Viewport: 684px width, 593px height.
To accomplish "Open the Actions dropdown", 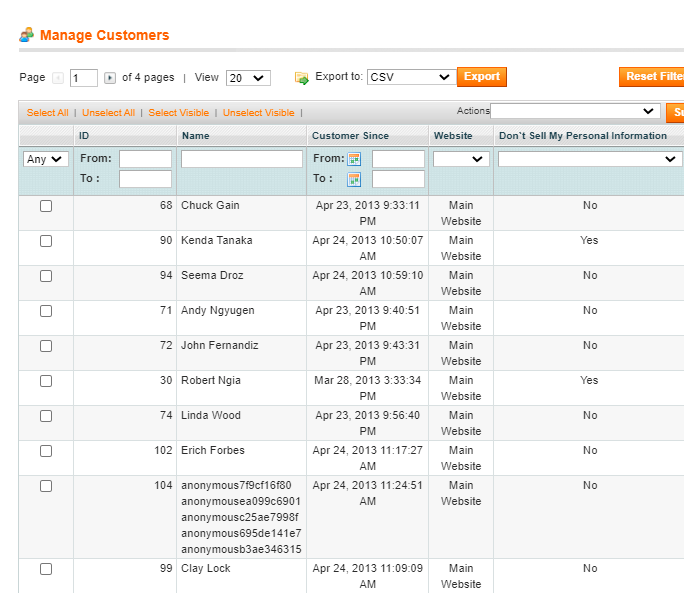I will point(574,111).
